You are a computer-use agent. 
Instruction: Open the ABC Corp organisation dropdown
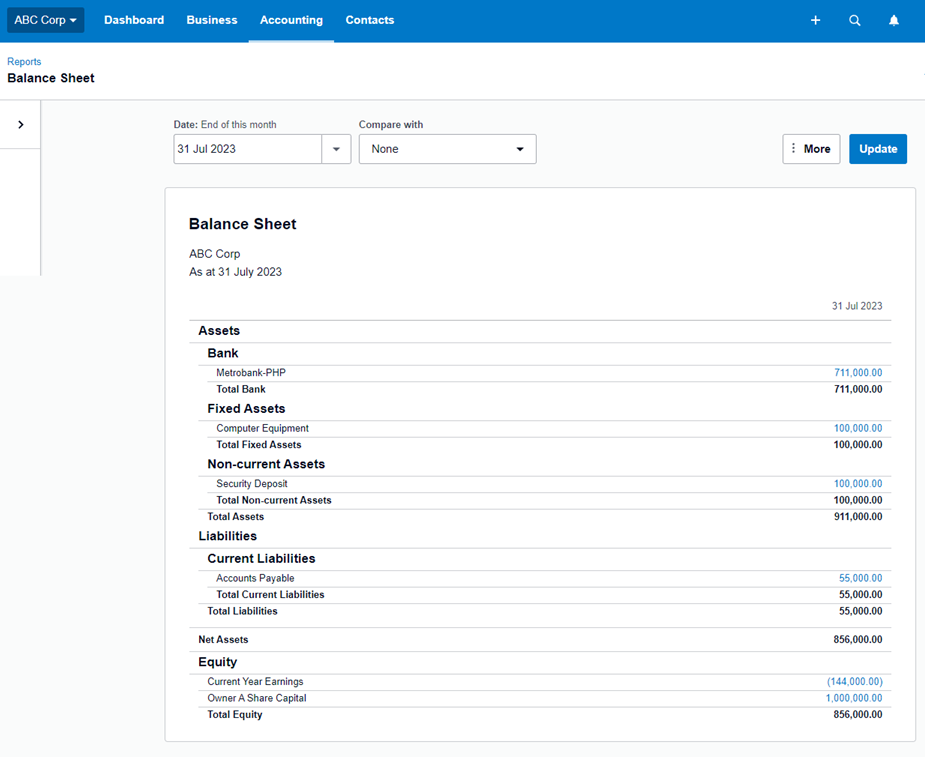pos(45,20)
